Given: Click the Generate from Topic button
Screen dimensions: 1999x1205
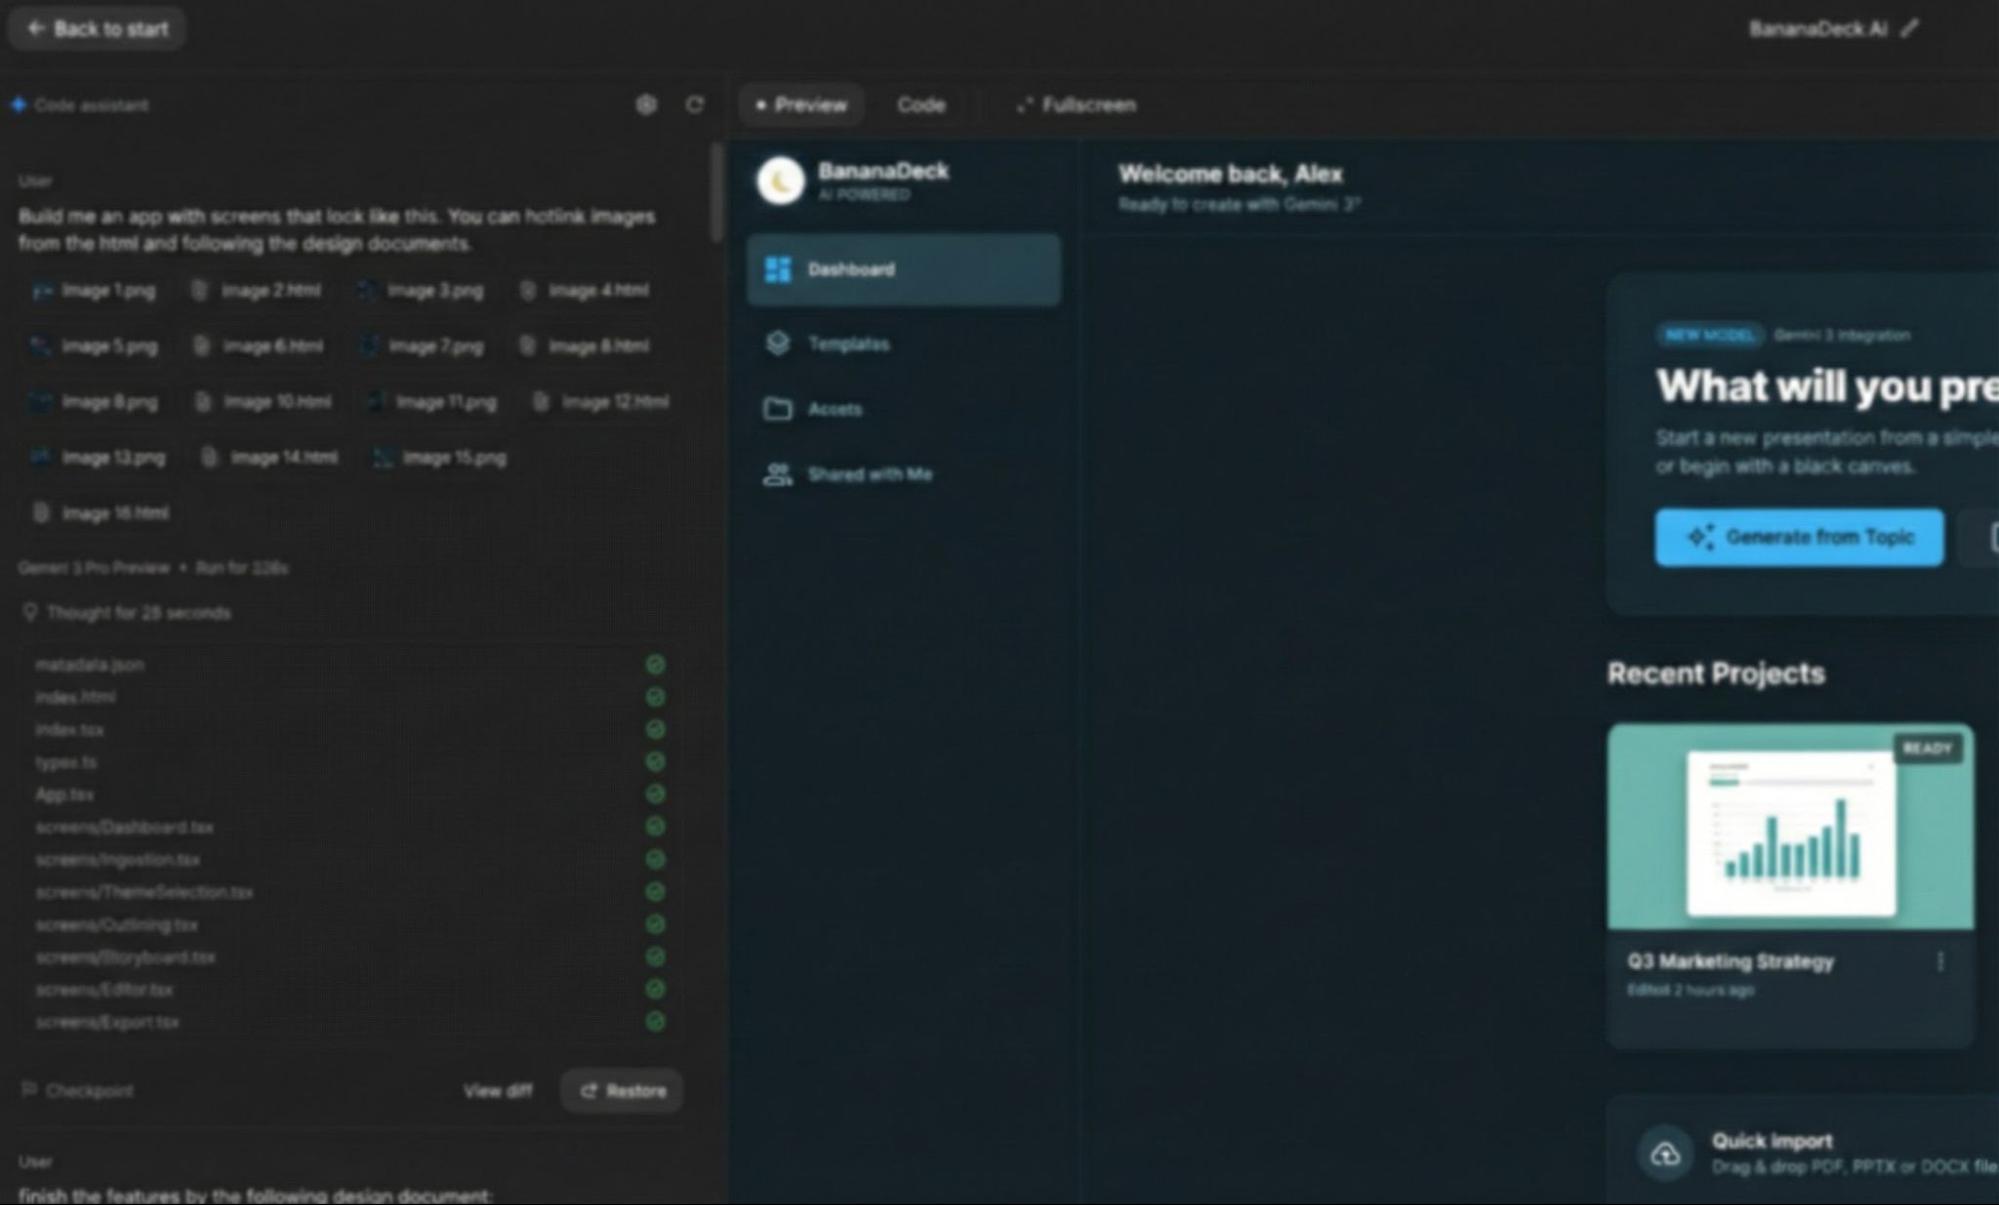Looking at the screenshot, I should click(x=1799, y=538).
